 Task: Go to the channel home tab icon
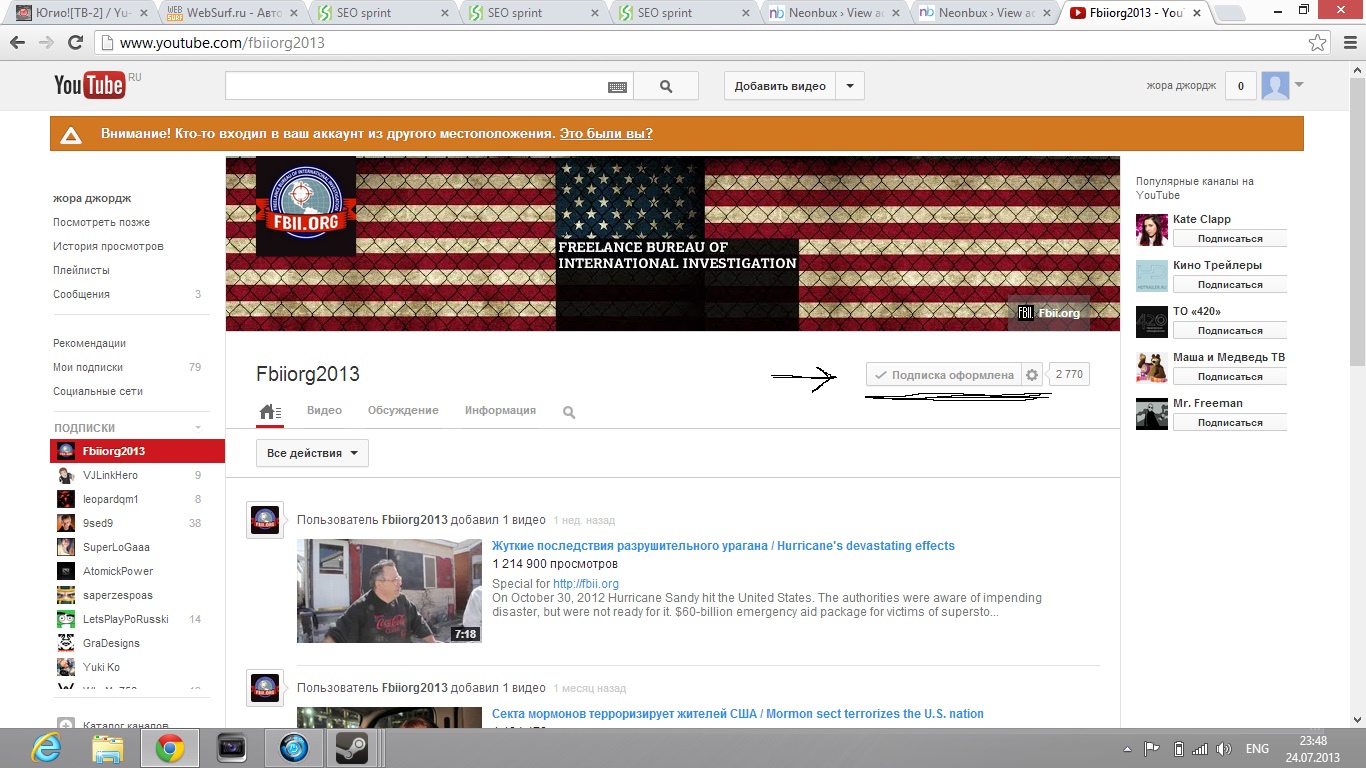click(270, 411)
